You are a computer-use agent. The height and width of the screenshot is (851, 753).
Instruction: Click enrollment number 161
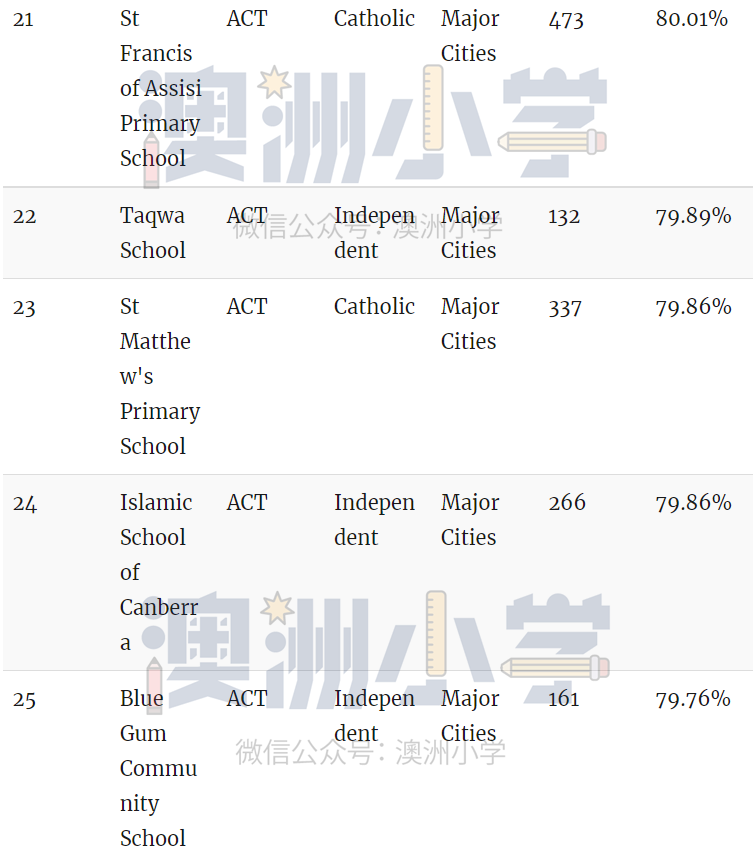pyautogui.click(x=564, y=698)
